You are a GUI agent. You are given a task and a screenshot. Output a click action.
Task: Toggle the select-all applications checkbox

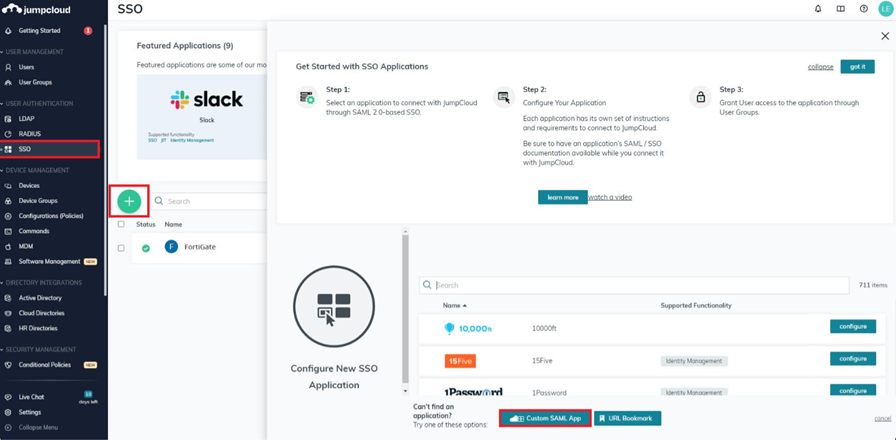(x=122, y=224)
